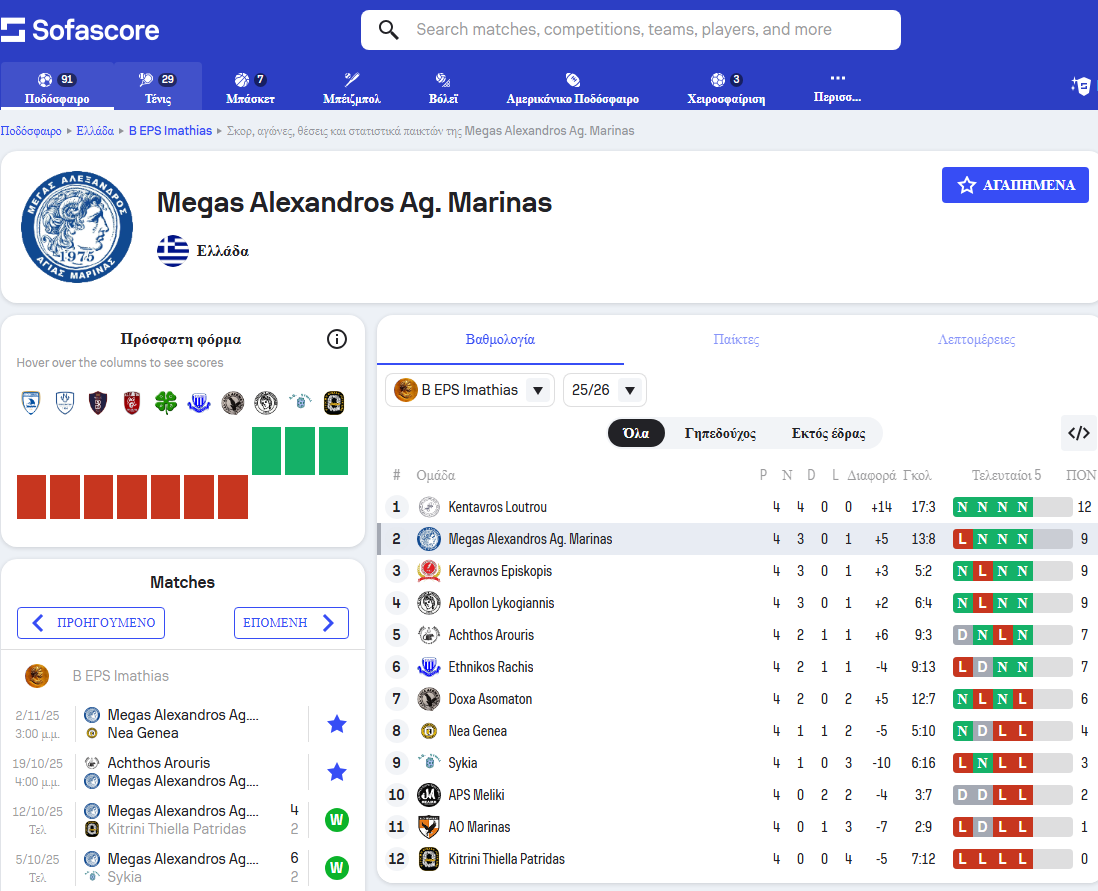Switch to the Λεπτομέρειες tab
Screen dimensions: 1098x891
976,340
